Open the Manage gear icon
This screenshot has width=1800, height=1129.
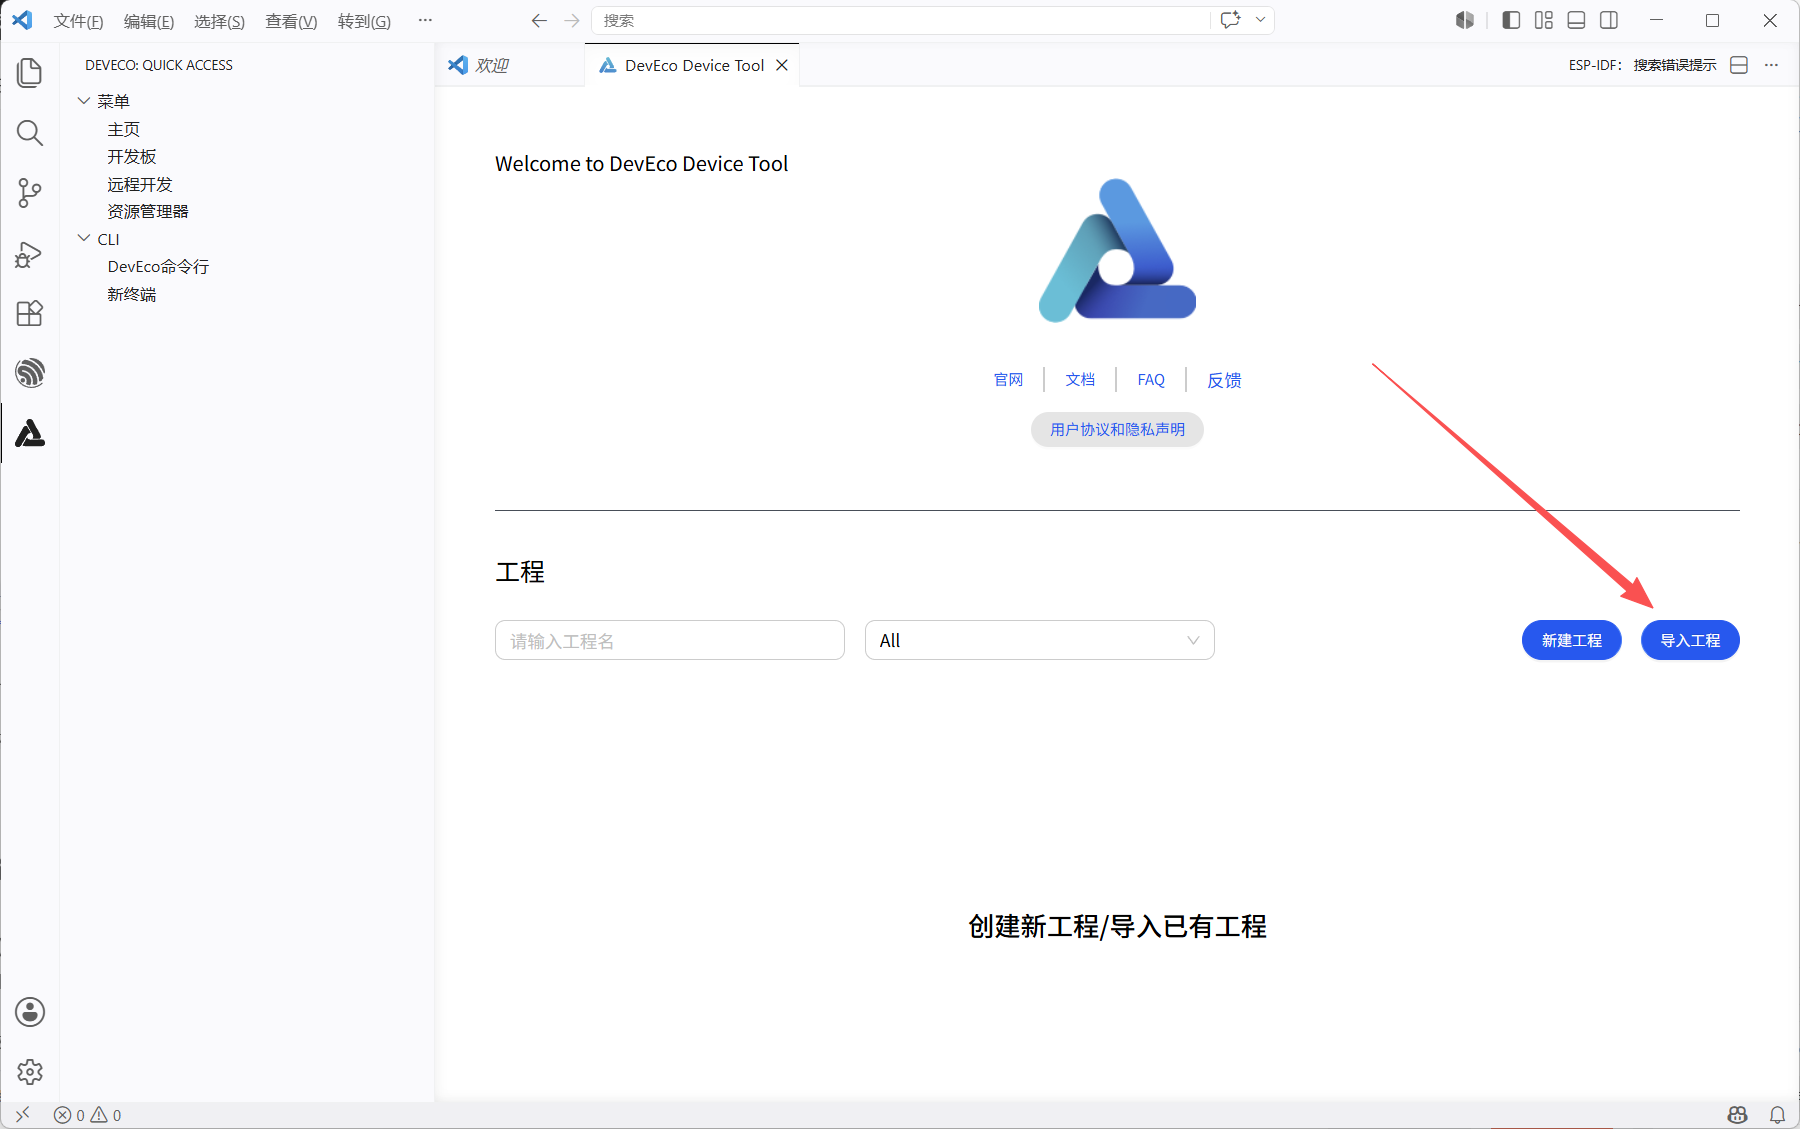pyautogui.click(x=30, y=1072)
